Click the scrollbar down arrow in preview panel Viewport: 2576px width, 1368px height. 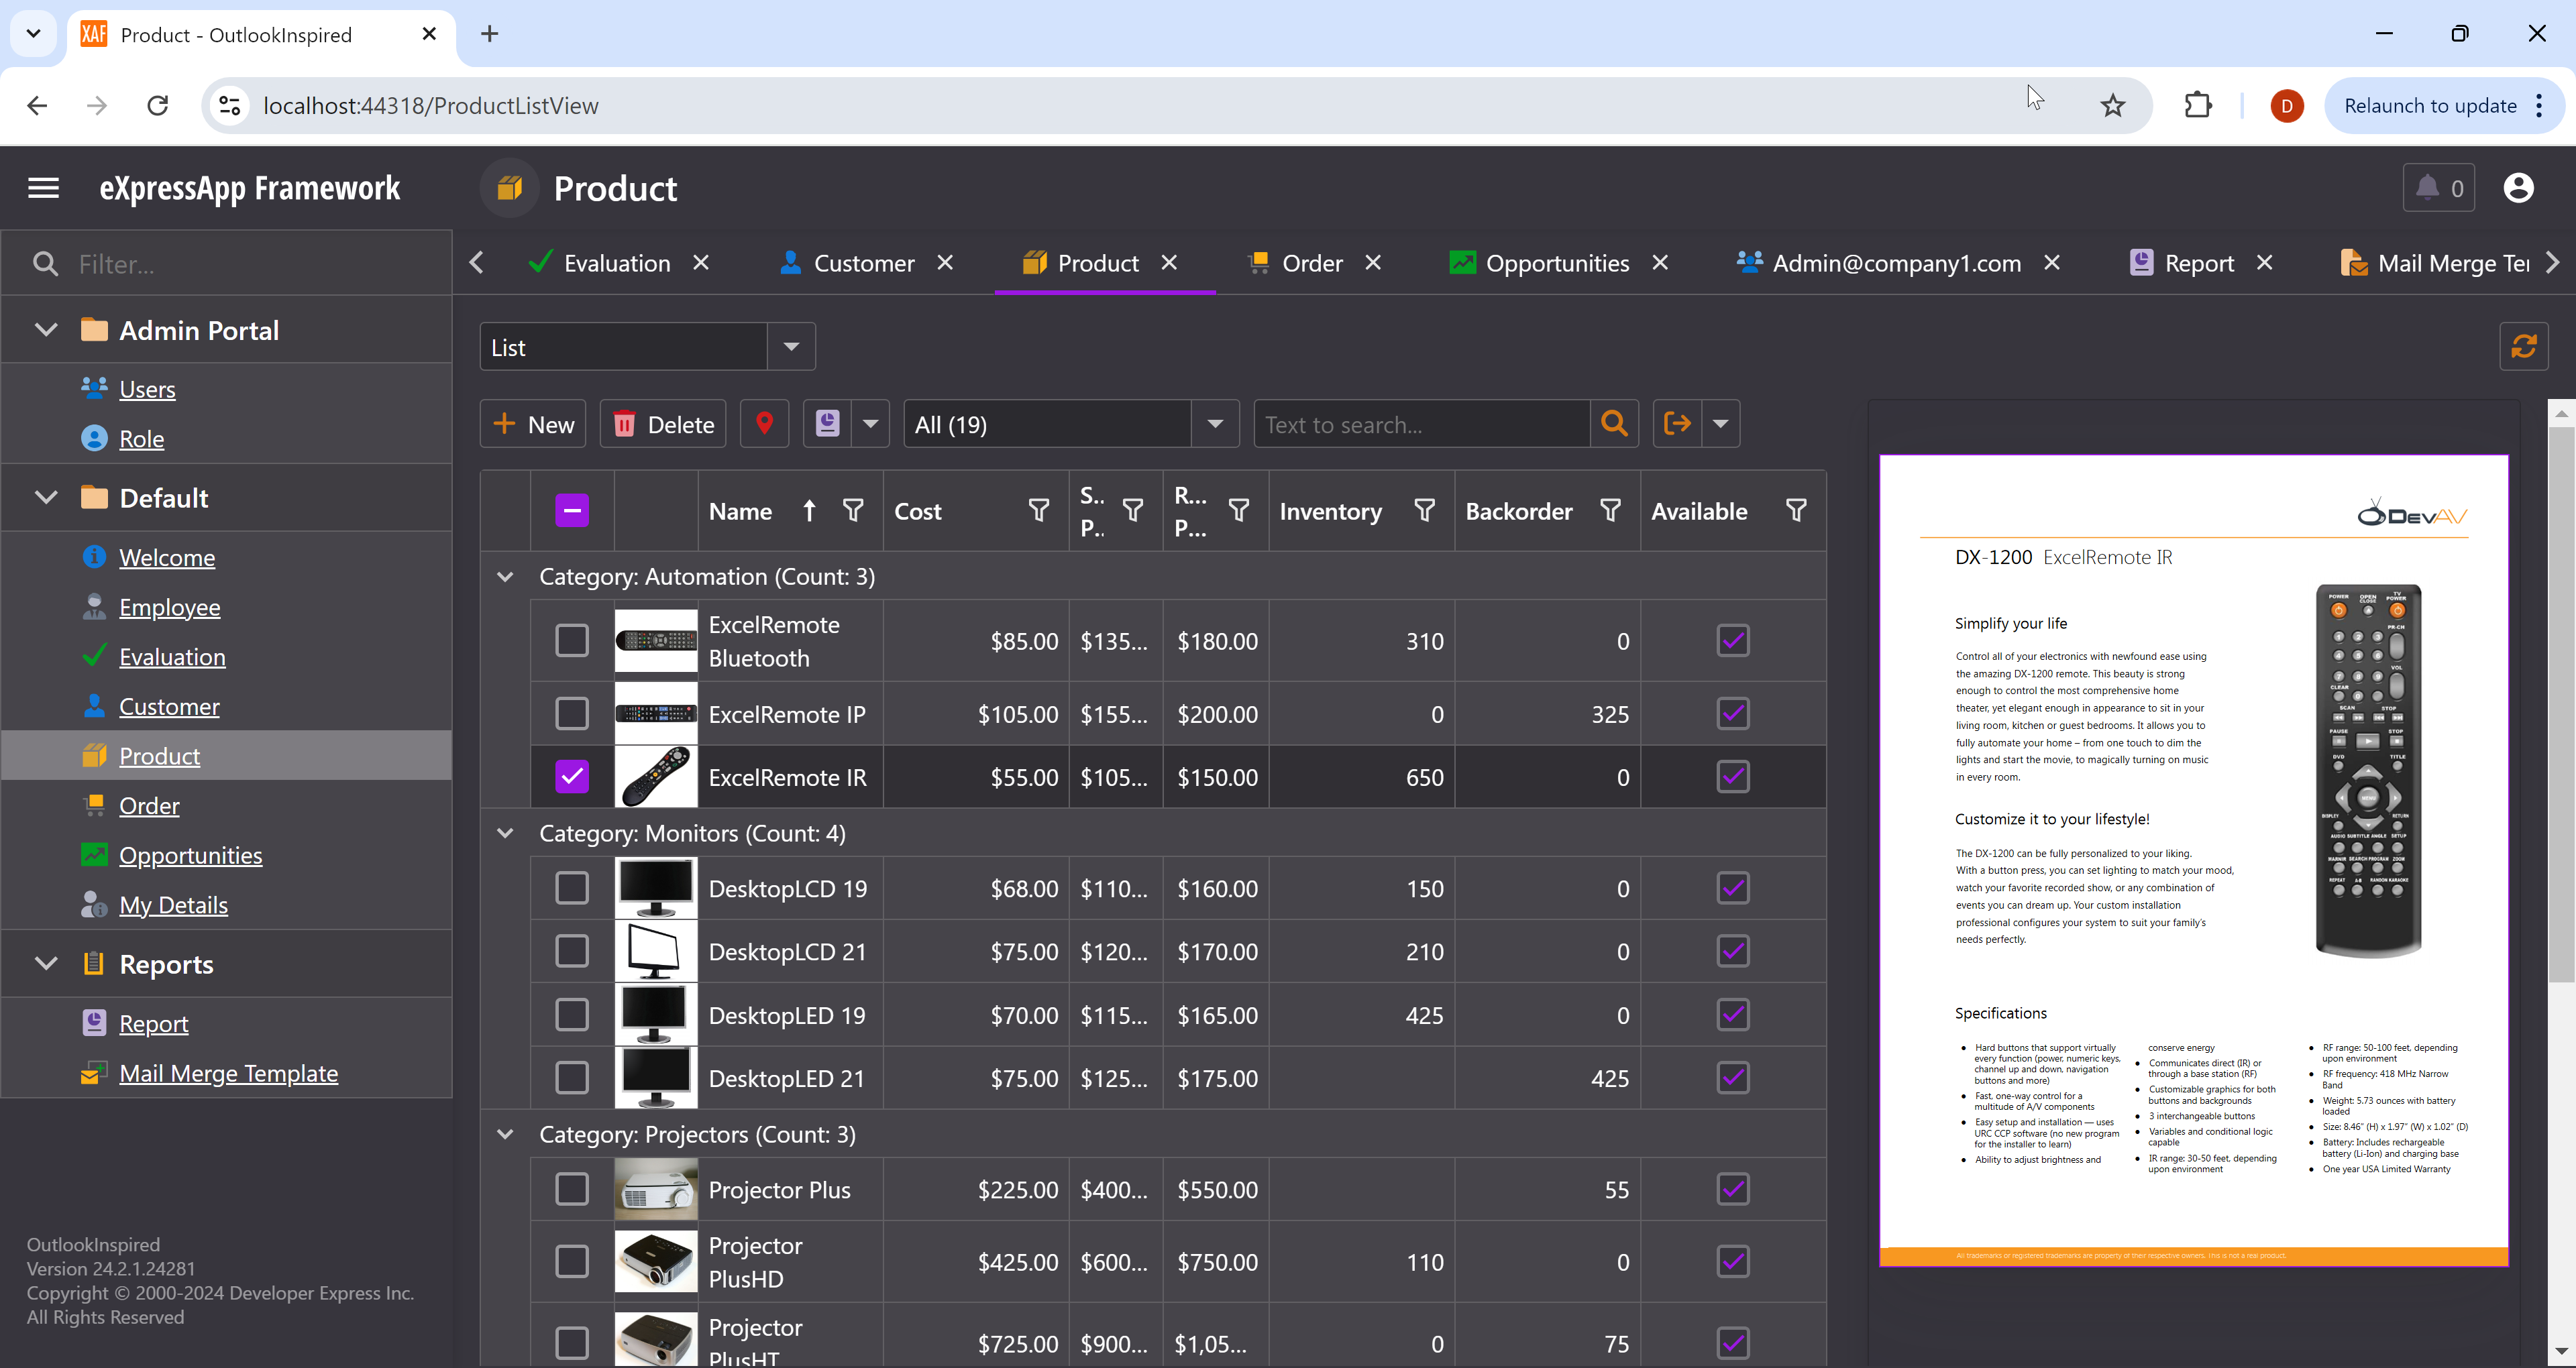point(2561,1351)
